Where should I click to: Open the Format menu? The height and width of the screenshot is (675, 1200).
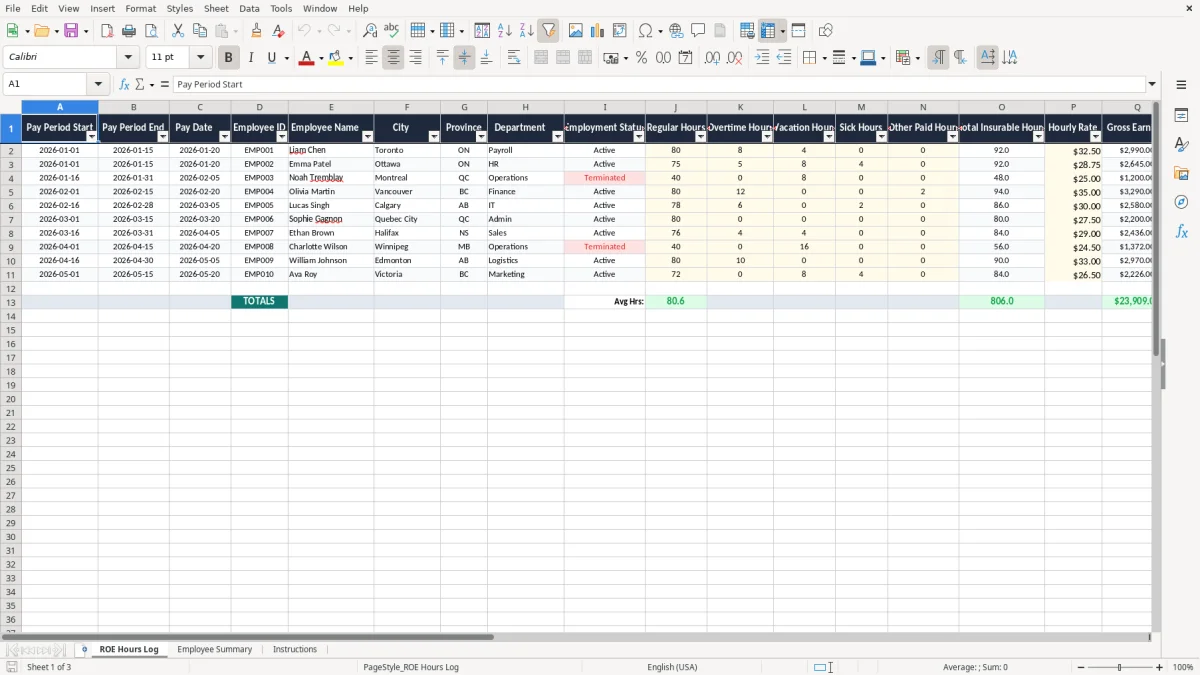[140, 8]
